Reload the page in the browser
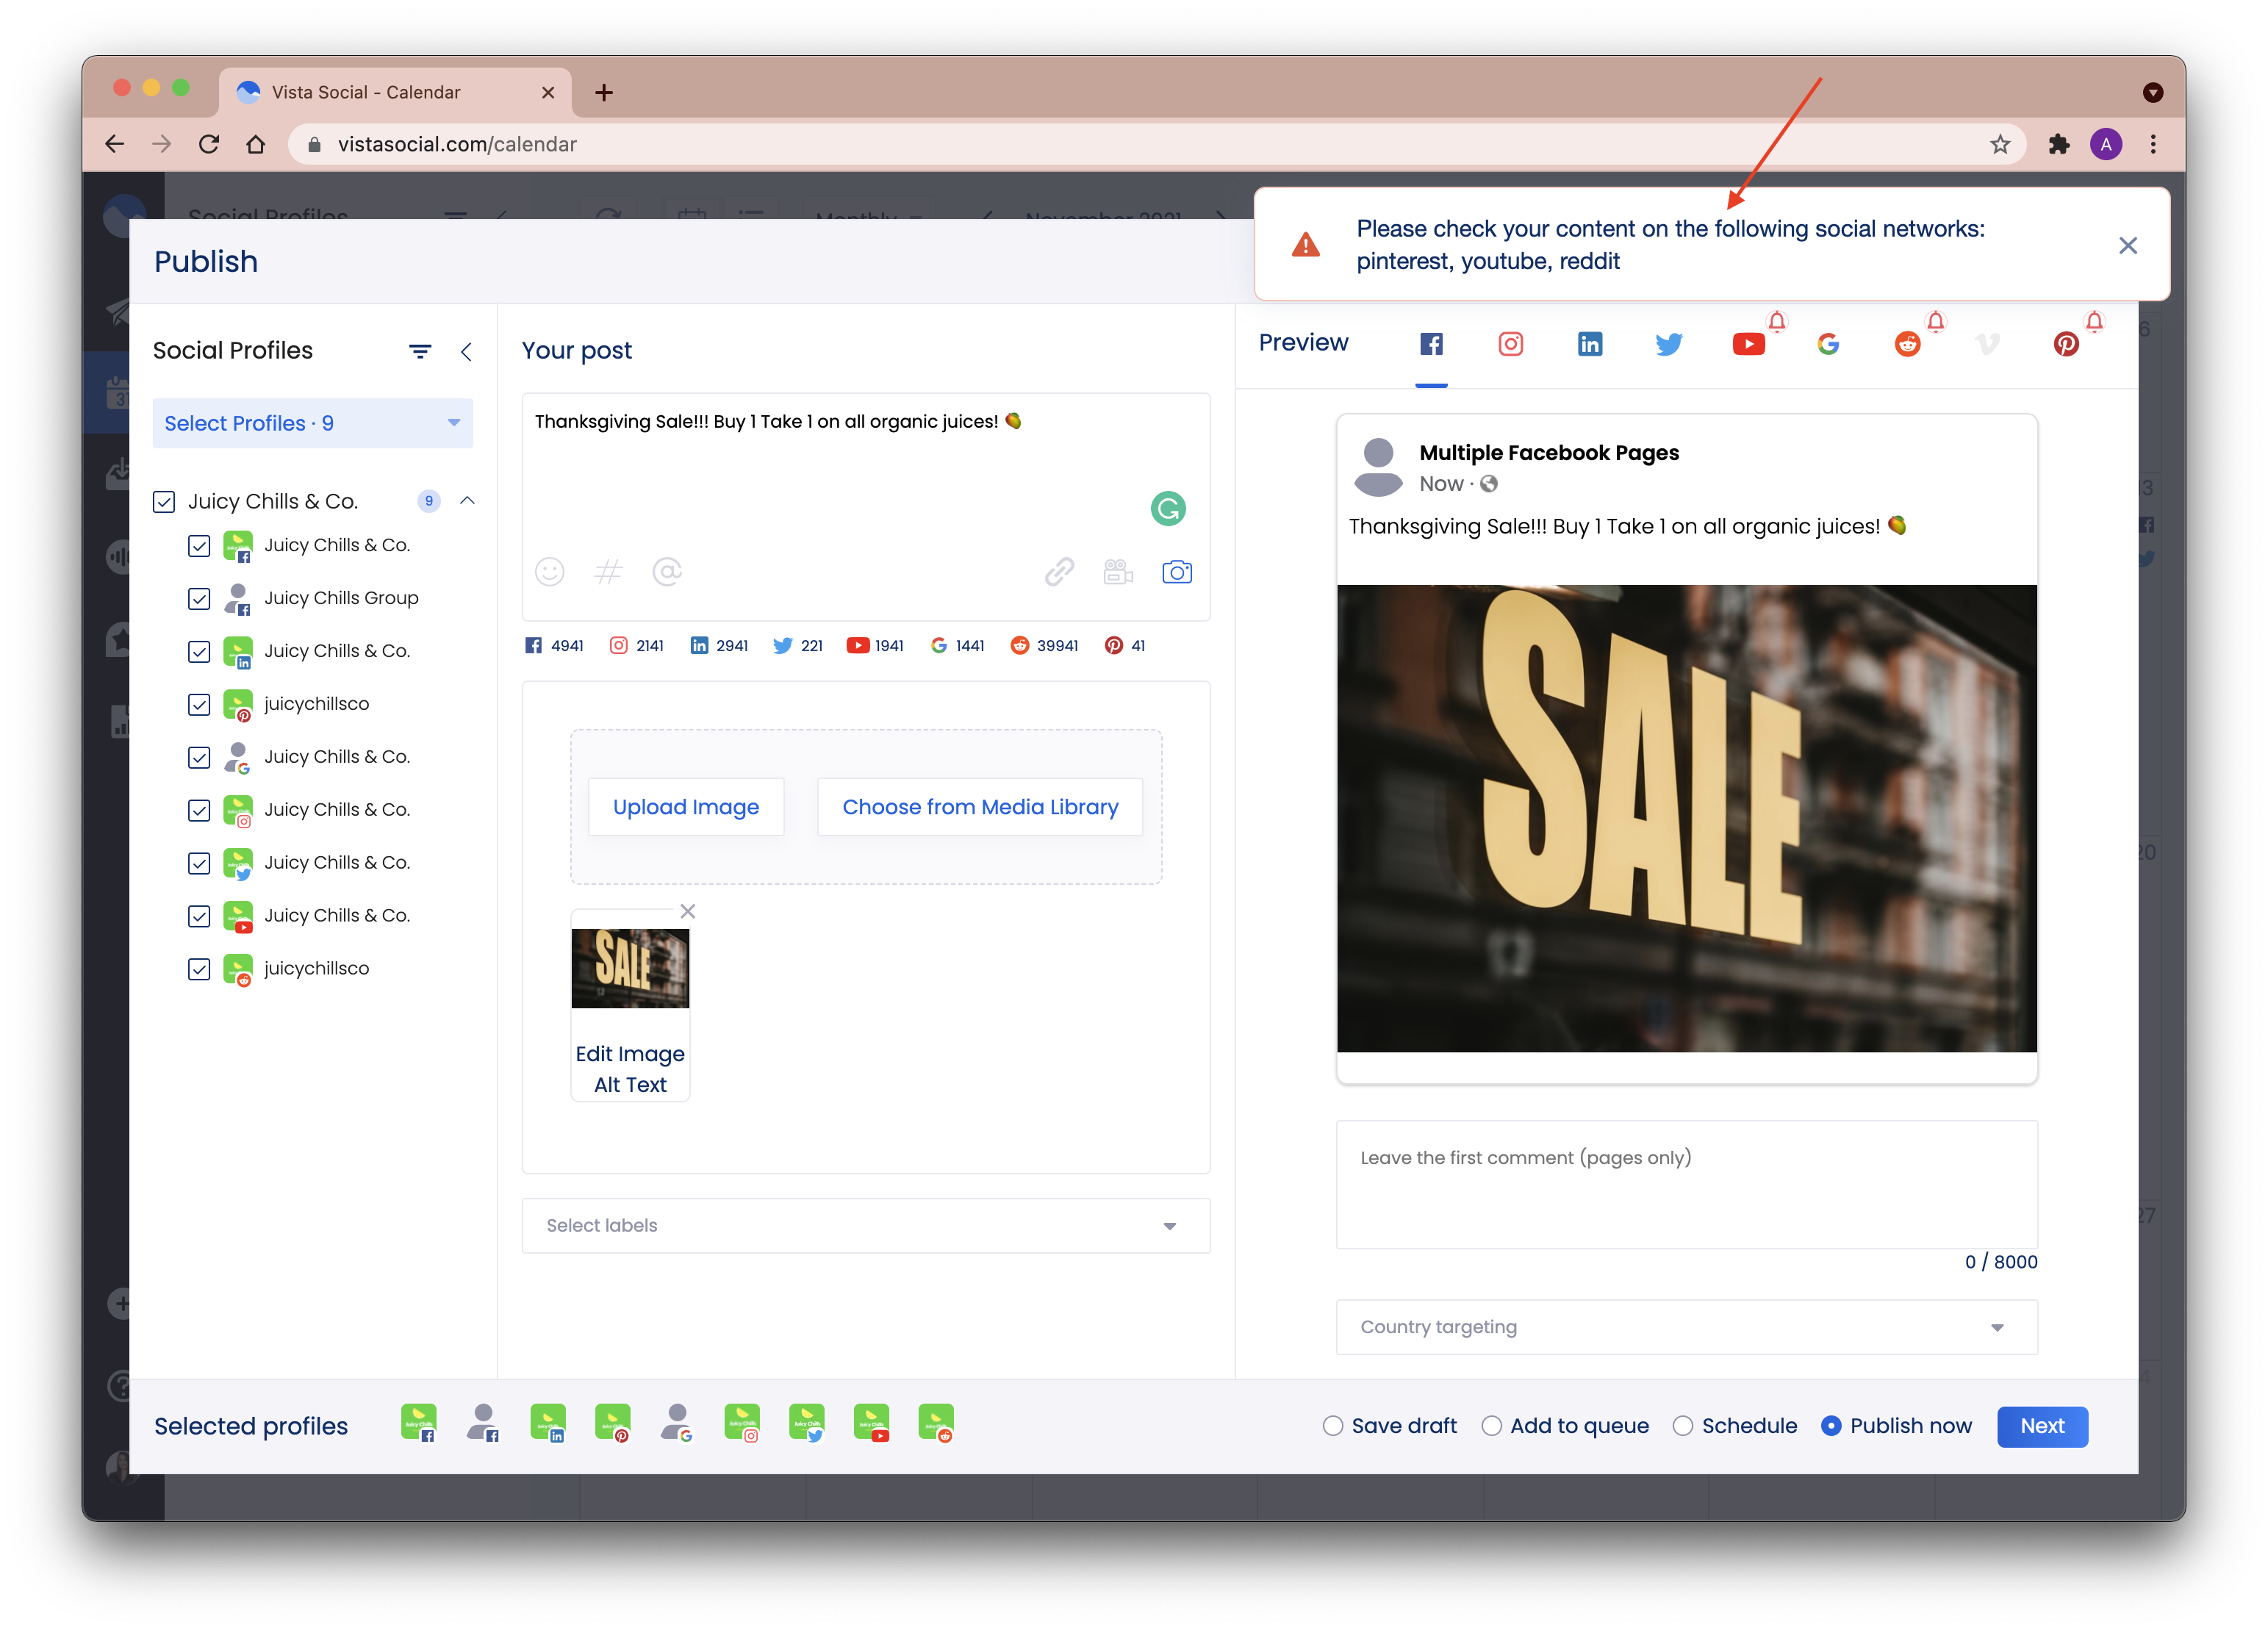The height and width of the screenshot is (1630, 2268). (209, 144)
